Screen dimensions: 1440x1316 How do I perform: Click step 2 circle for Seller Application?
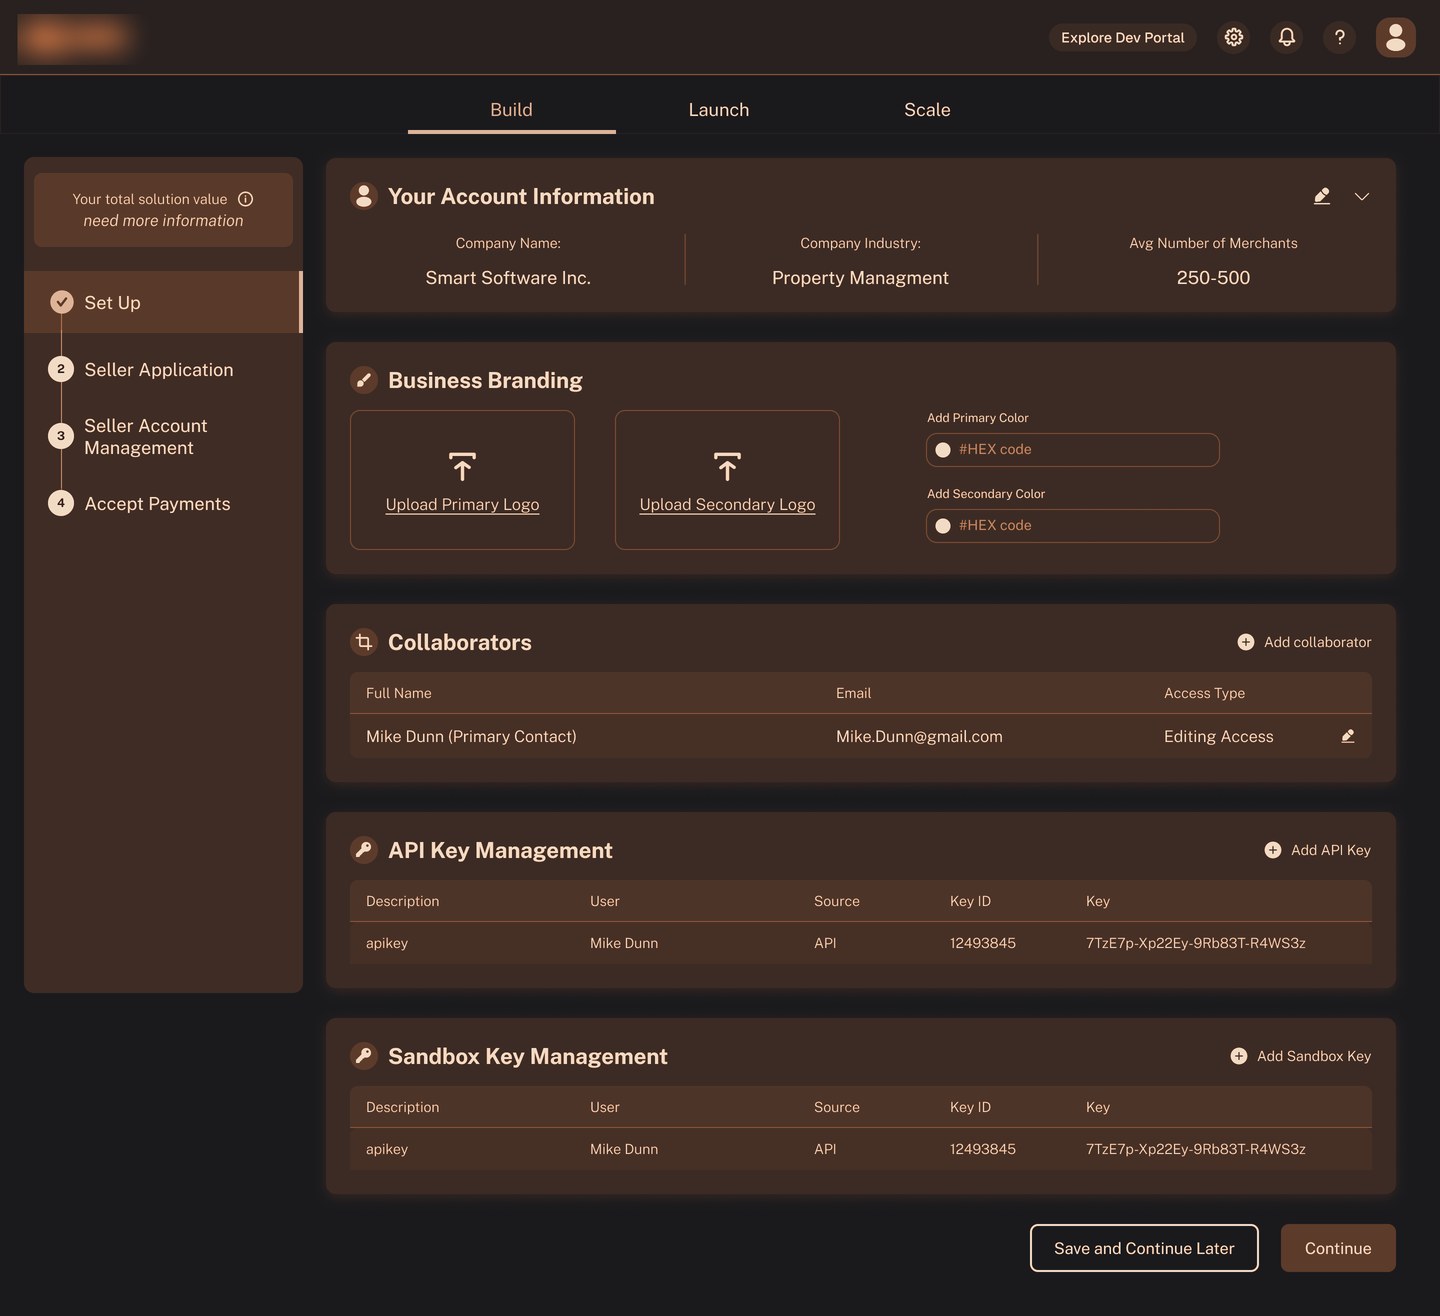(x=61, y=369)
